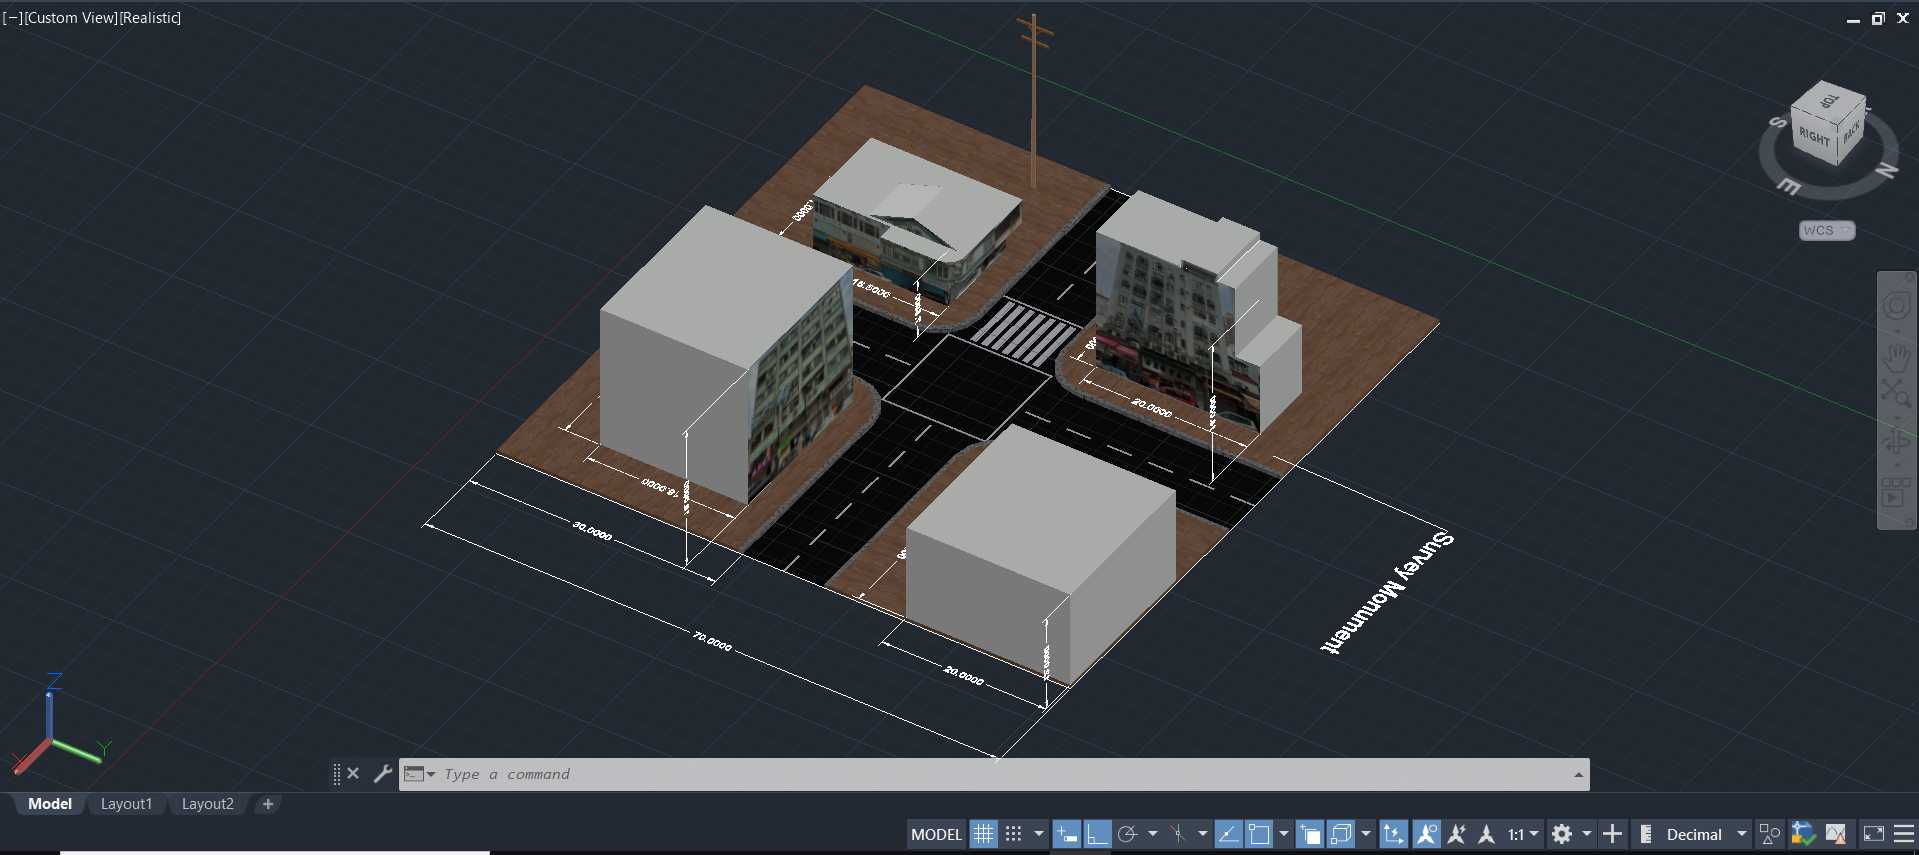
Task: Open ShowMotion from the navigation bar
Action: click(1896, 492)
